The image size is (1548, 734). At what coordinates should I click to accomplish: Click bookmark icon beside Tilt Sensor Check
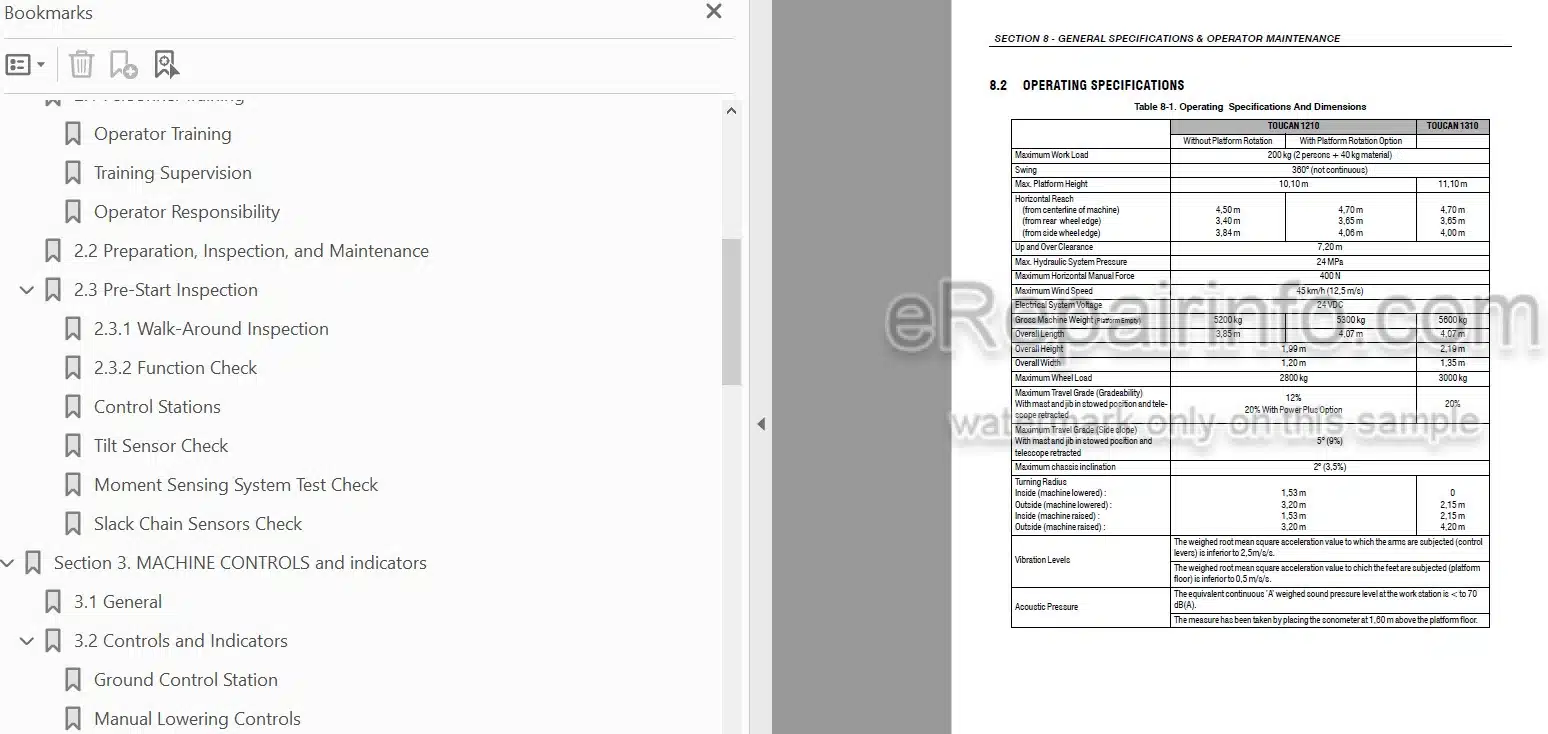[x=72, y=446]
